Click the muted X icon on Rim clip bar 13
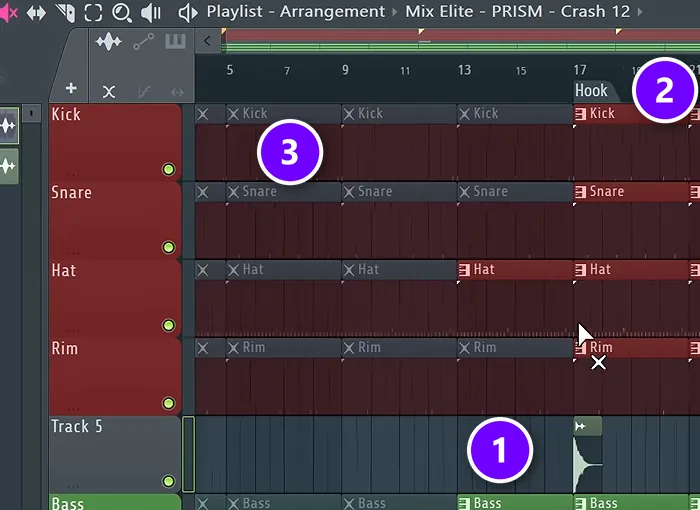This screenshot has width=700, height=510. click(x=464, y=347)
